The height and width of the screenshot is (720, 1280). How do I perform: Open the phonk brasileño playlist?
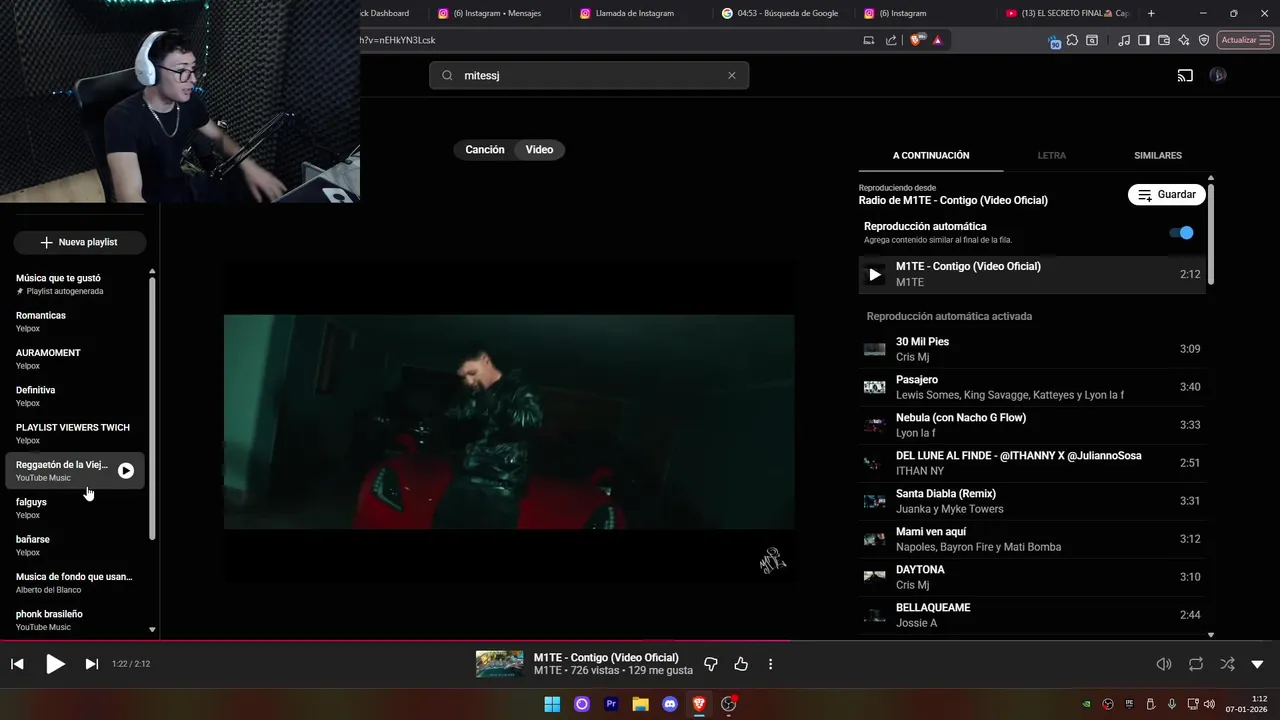tap(75, 620)
